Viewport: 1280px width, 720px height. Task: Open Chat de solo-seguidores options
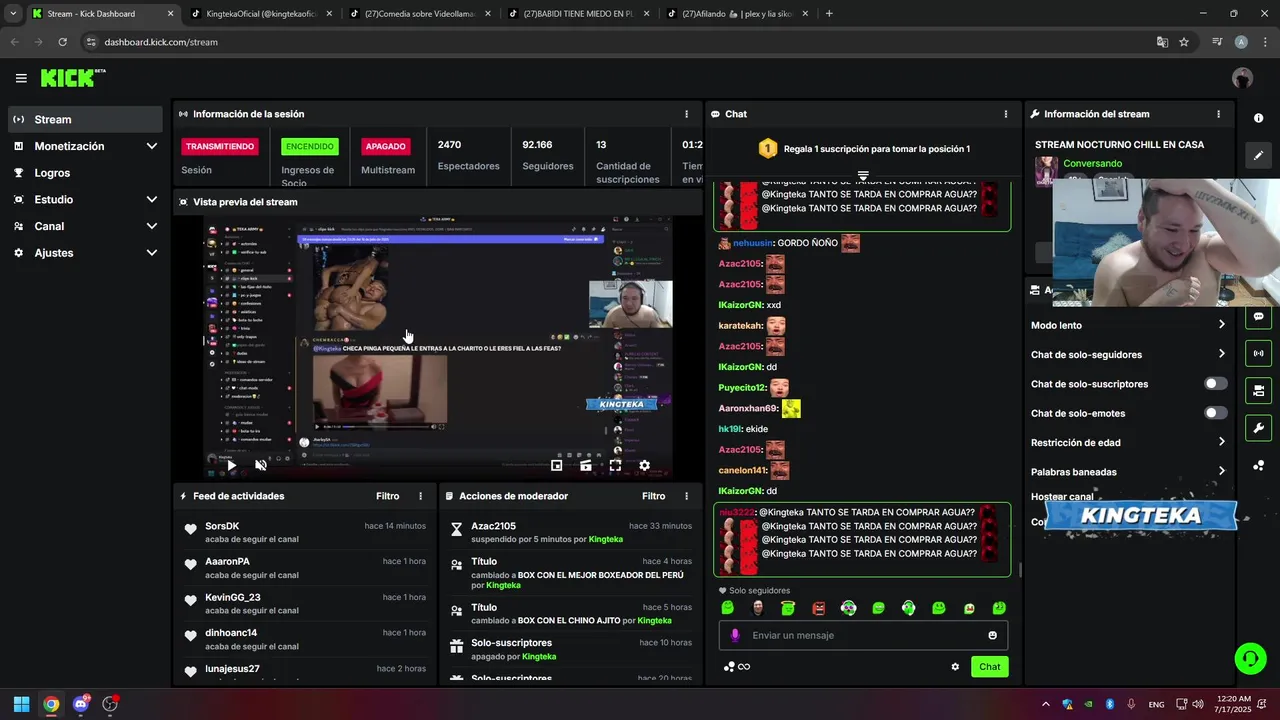click(x=1128, y=354)
